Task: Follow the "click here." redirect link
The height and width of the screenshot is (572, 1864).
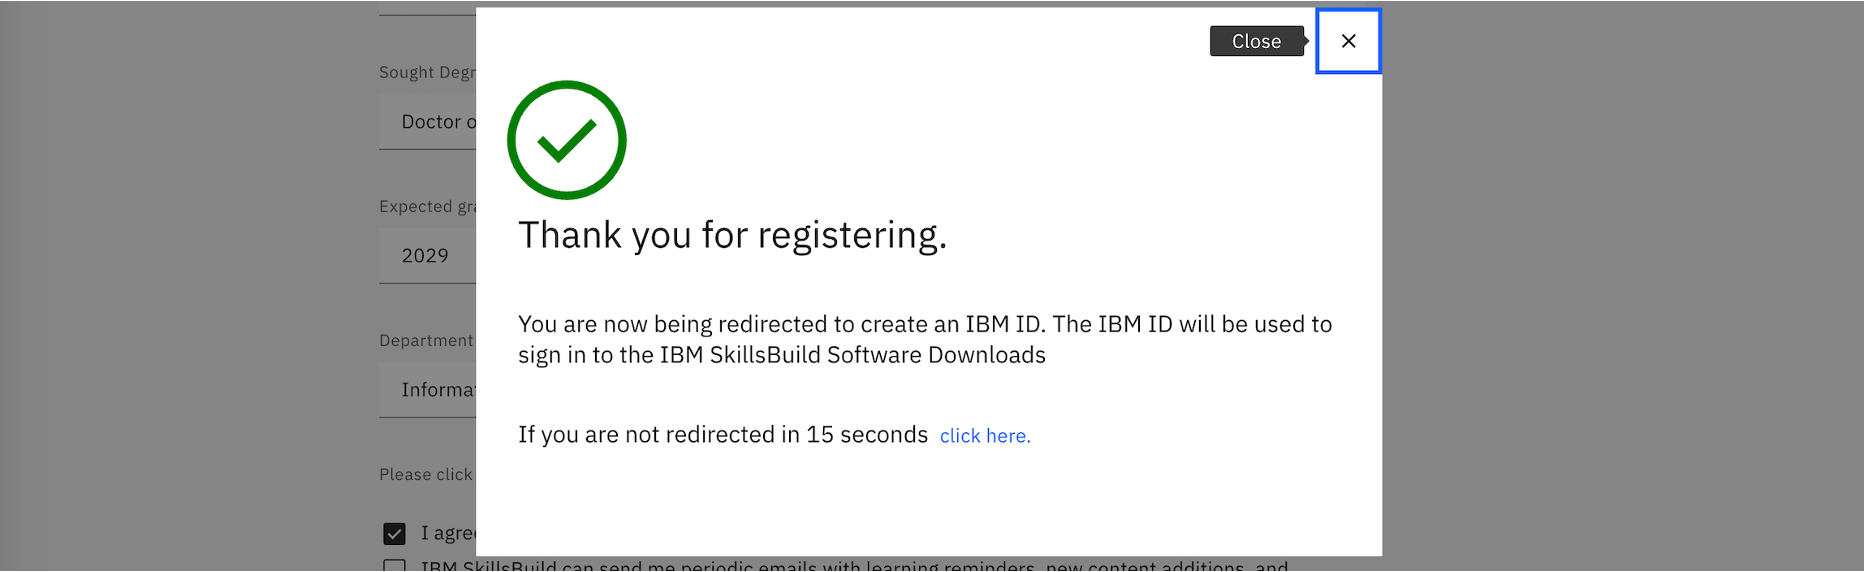Action: [984, 436]
